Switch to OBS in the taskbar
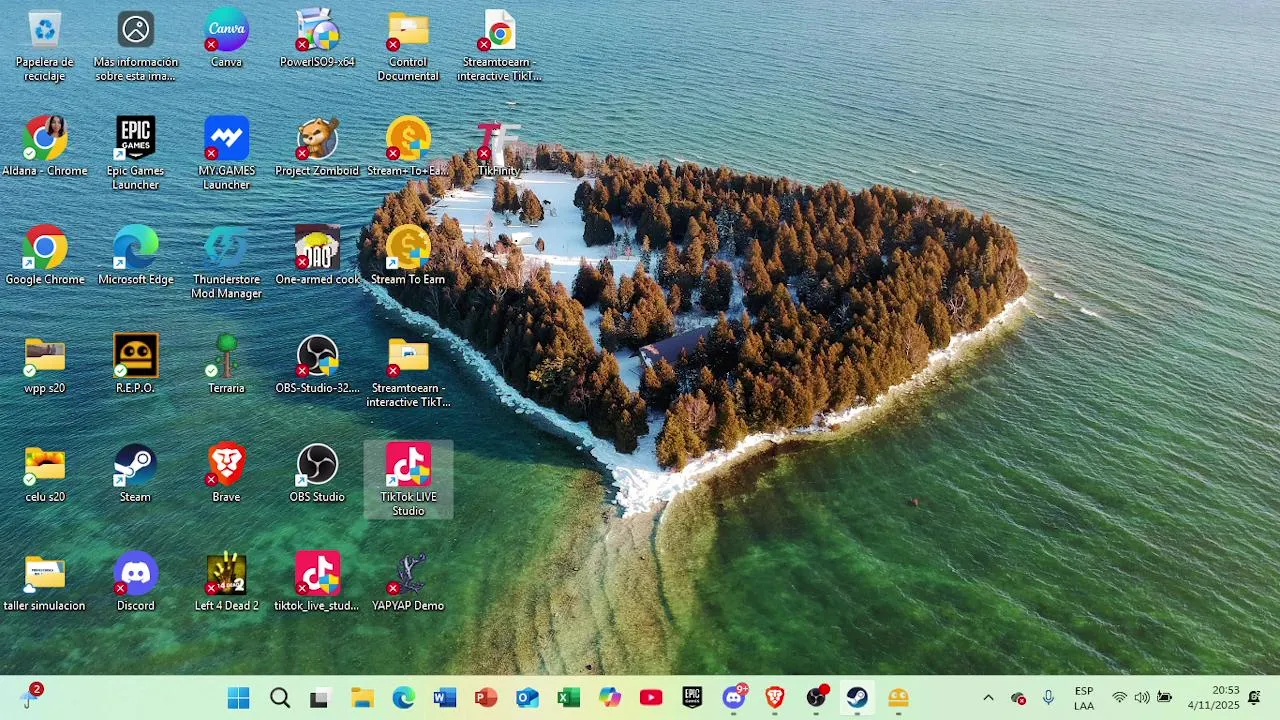 [x=816, y=698]
